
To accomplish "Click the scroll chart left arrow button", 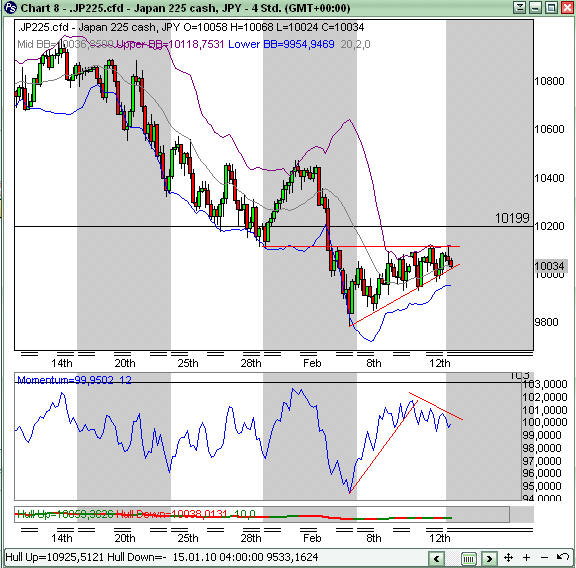I will pos(437,559).
